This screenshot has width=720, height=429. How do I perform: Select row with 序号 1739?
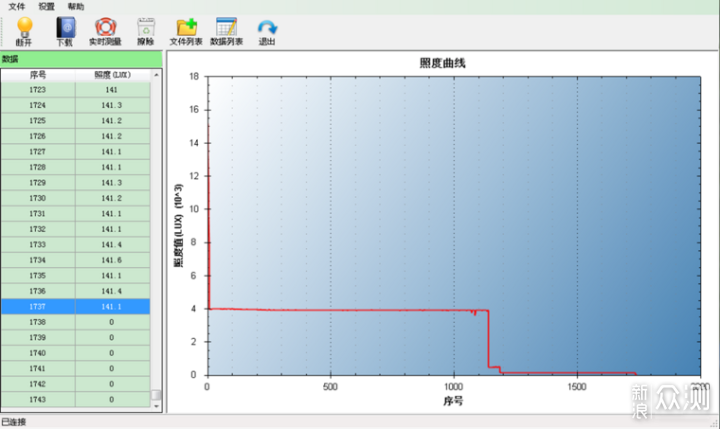75,338
